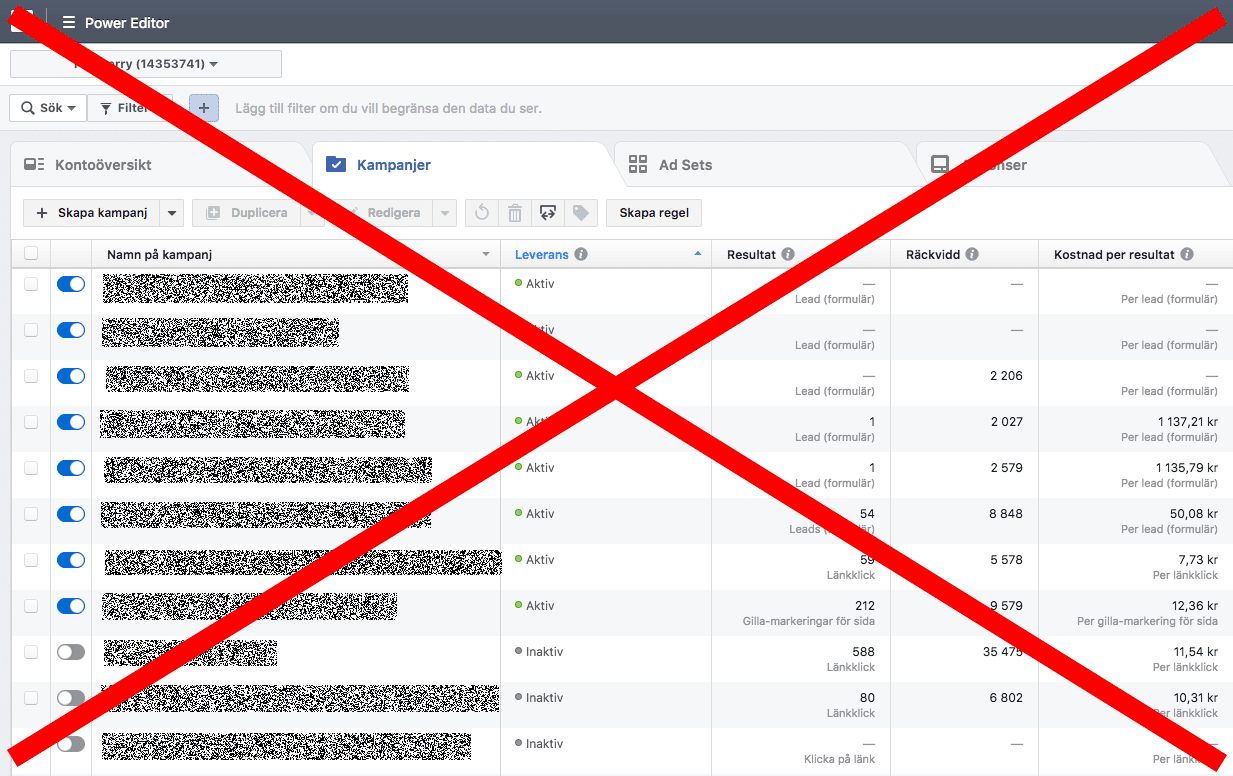The width and height of the screenshot is (1233, 776).
Task: Open the hamburger menu beside Power Editor
Action: point(69,22)
